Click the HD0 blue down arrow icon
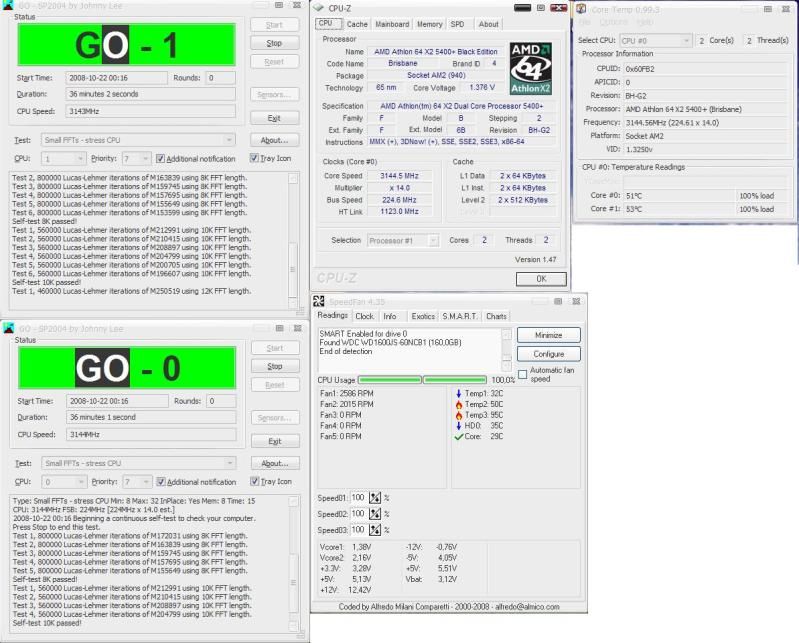Image resolution: width=799 pixels, height=643 pixels. point(459,425)
